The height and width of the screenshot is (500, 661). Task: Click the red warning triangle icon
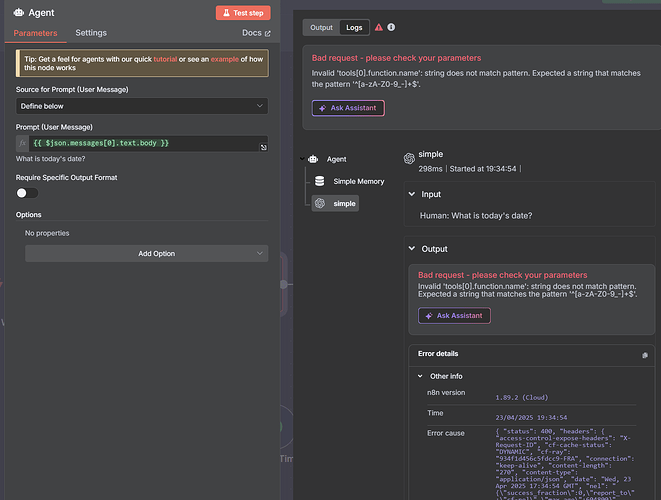pos(379,27)
